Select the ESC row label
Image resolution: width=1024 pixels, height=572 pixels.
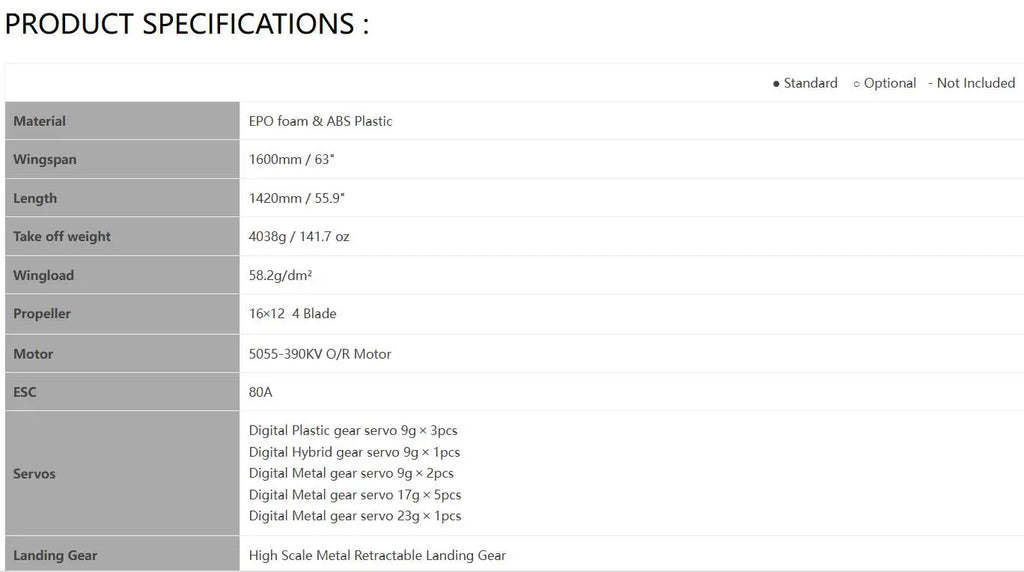tap(25, 392)
